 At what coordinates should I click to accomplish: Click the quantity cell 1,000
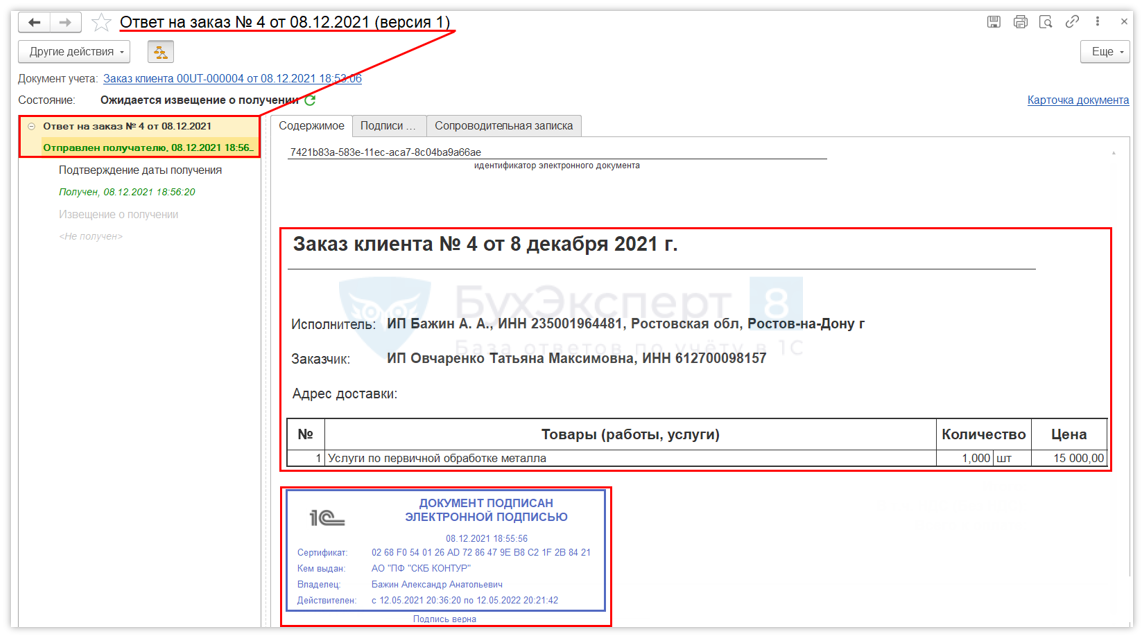965,458
